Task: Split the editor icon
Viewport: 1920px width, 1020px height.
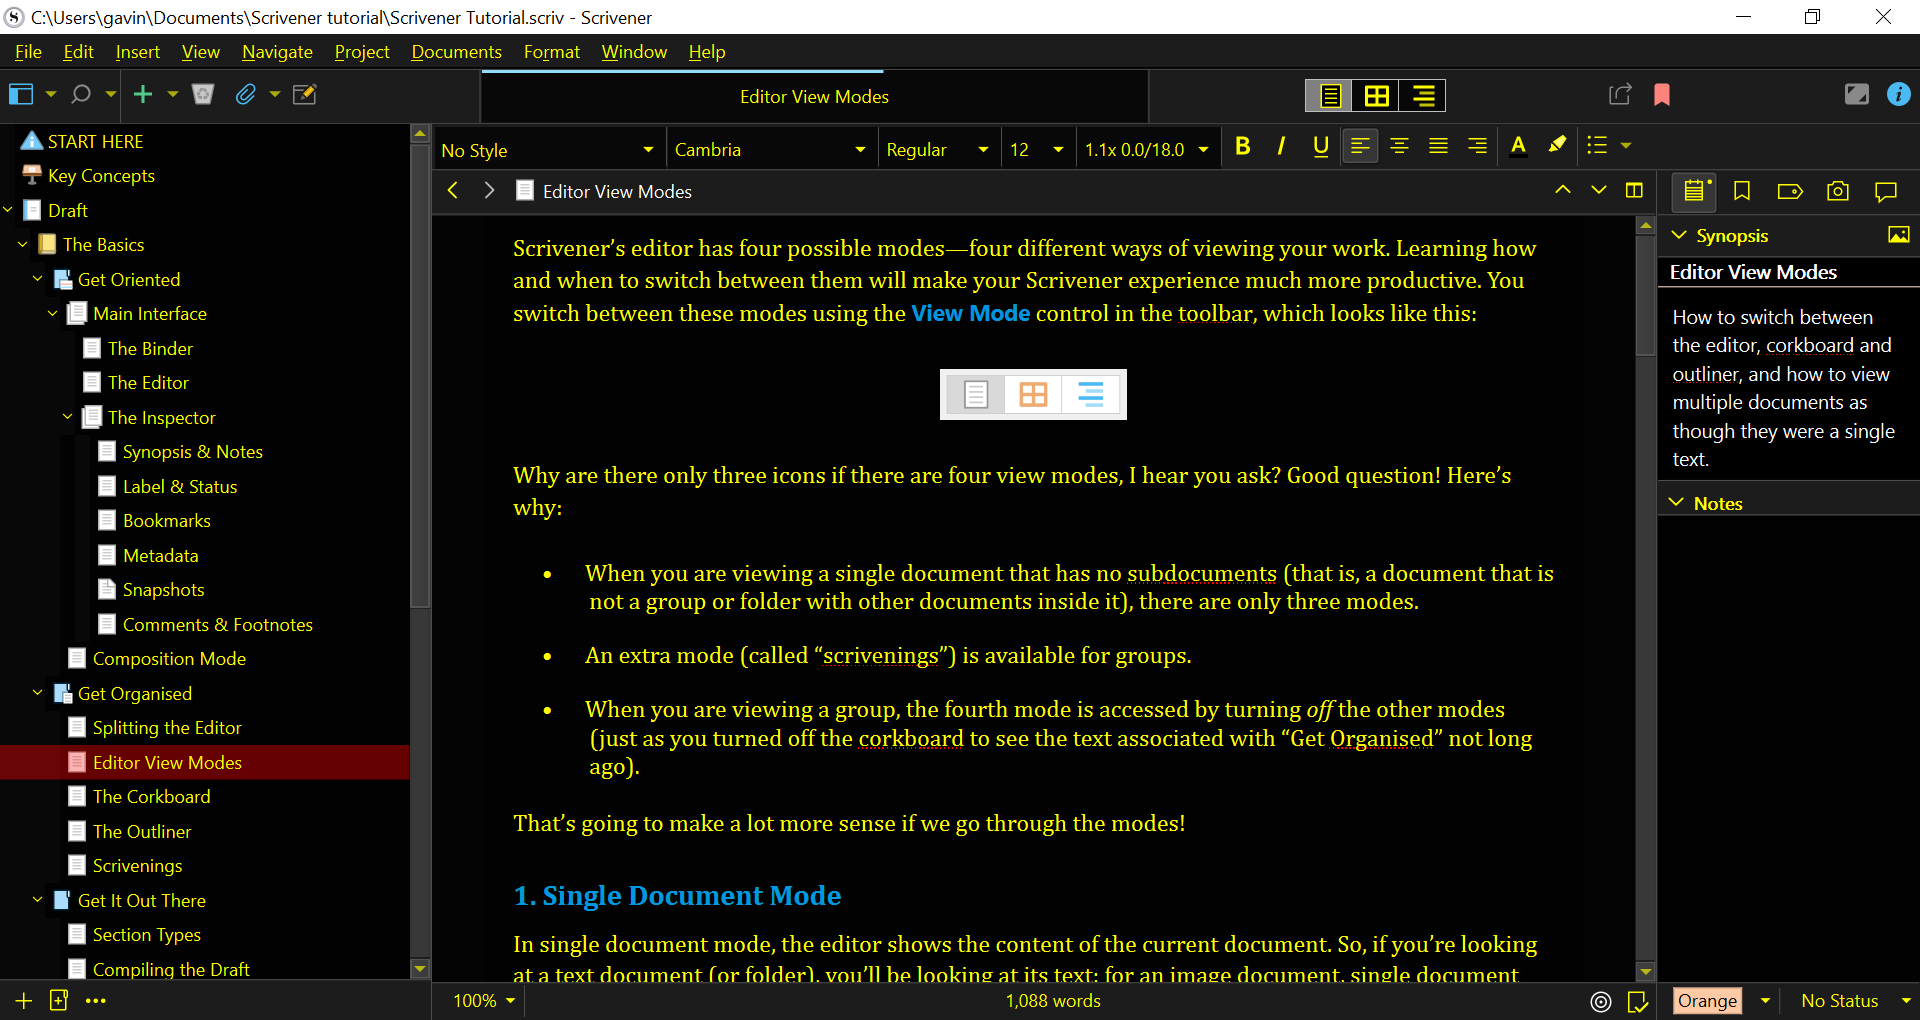Action: pos(1634,190)
